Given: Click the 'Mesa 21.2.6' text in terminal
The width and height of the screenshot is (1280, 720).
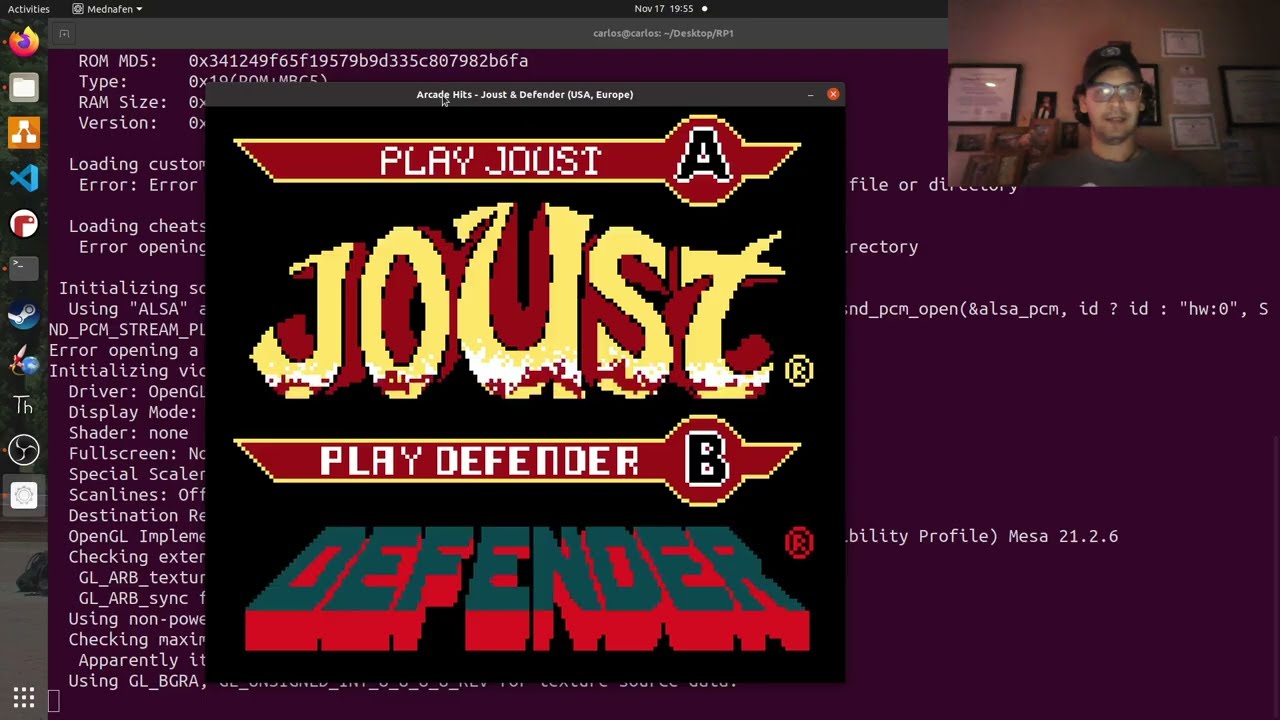Looking at the screenshot, I should pos(1063,536).
